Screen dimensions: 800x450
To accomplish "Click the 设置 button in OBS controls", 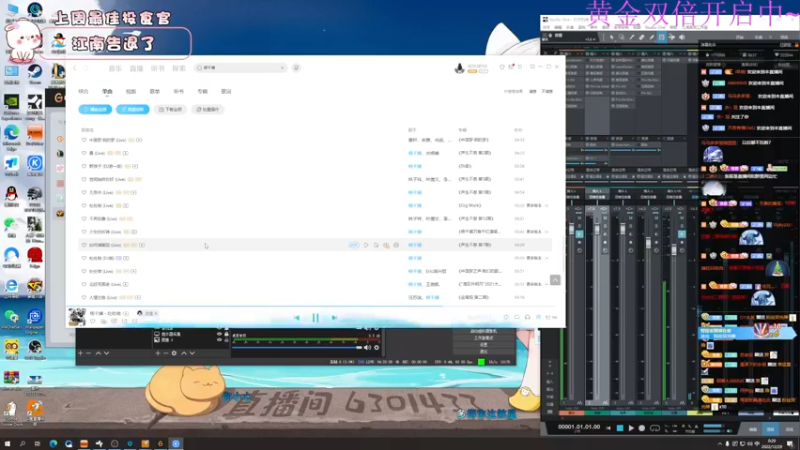I will [484, 345].
